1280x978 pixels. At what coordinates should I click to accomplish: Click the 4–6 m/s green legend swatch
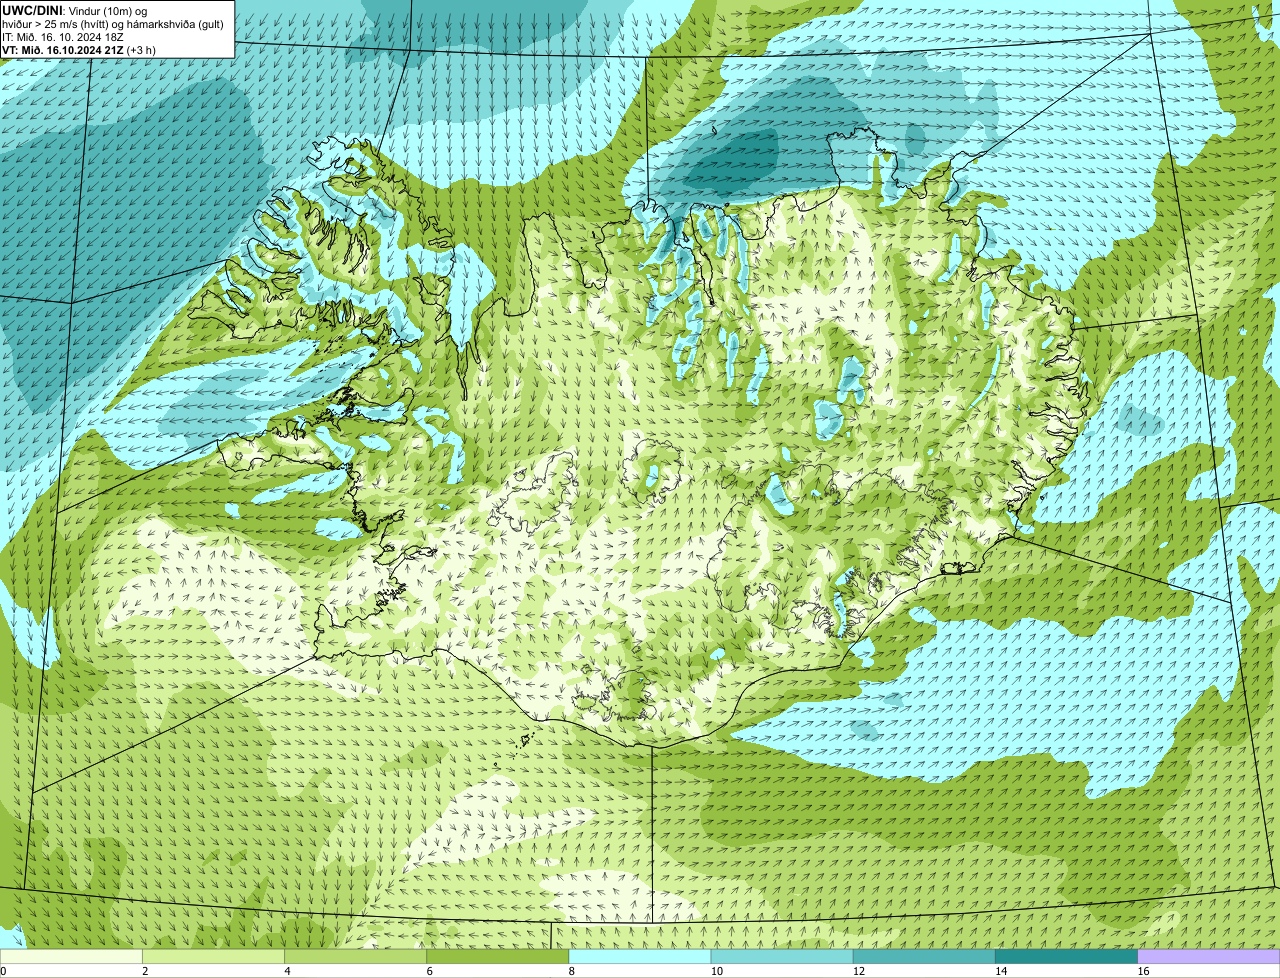coord(355,957)
